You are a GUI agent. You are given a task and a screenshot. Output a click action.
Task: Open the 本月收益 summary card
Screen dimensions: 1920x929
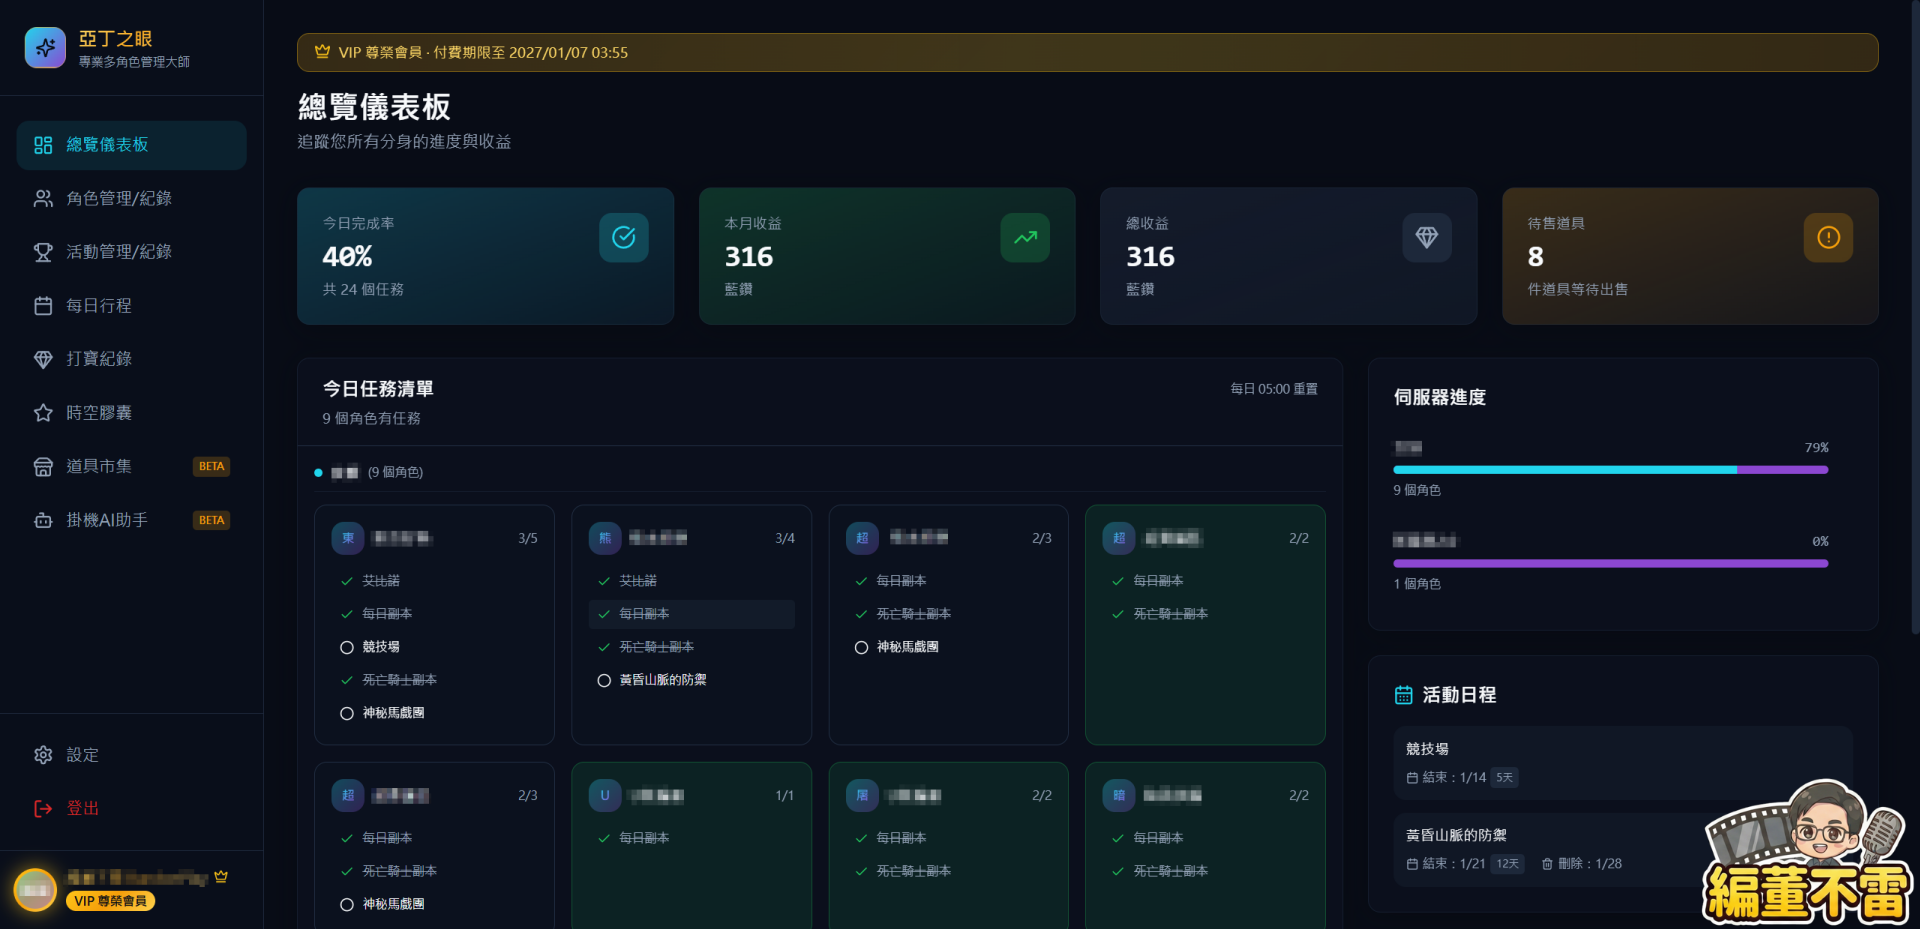pos(887,256)
